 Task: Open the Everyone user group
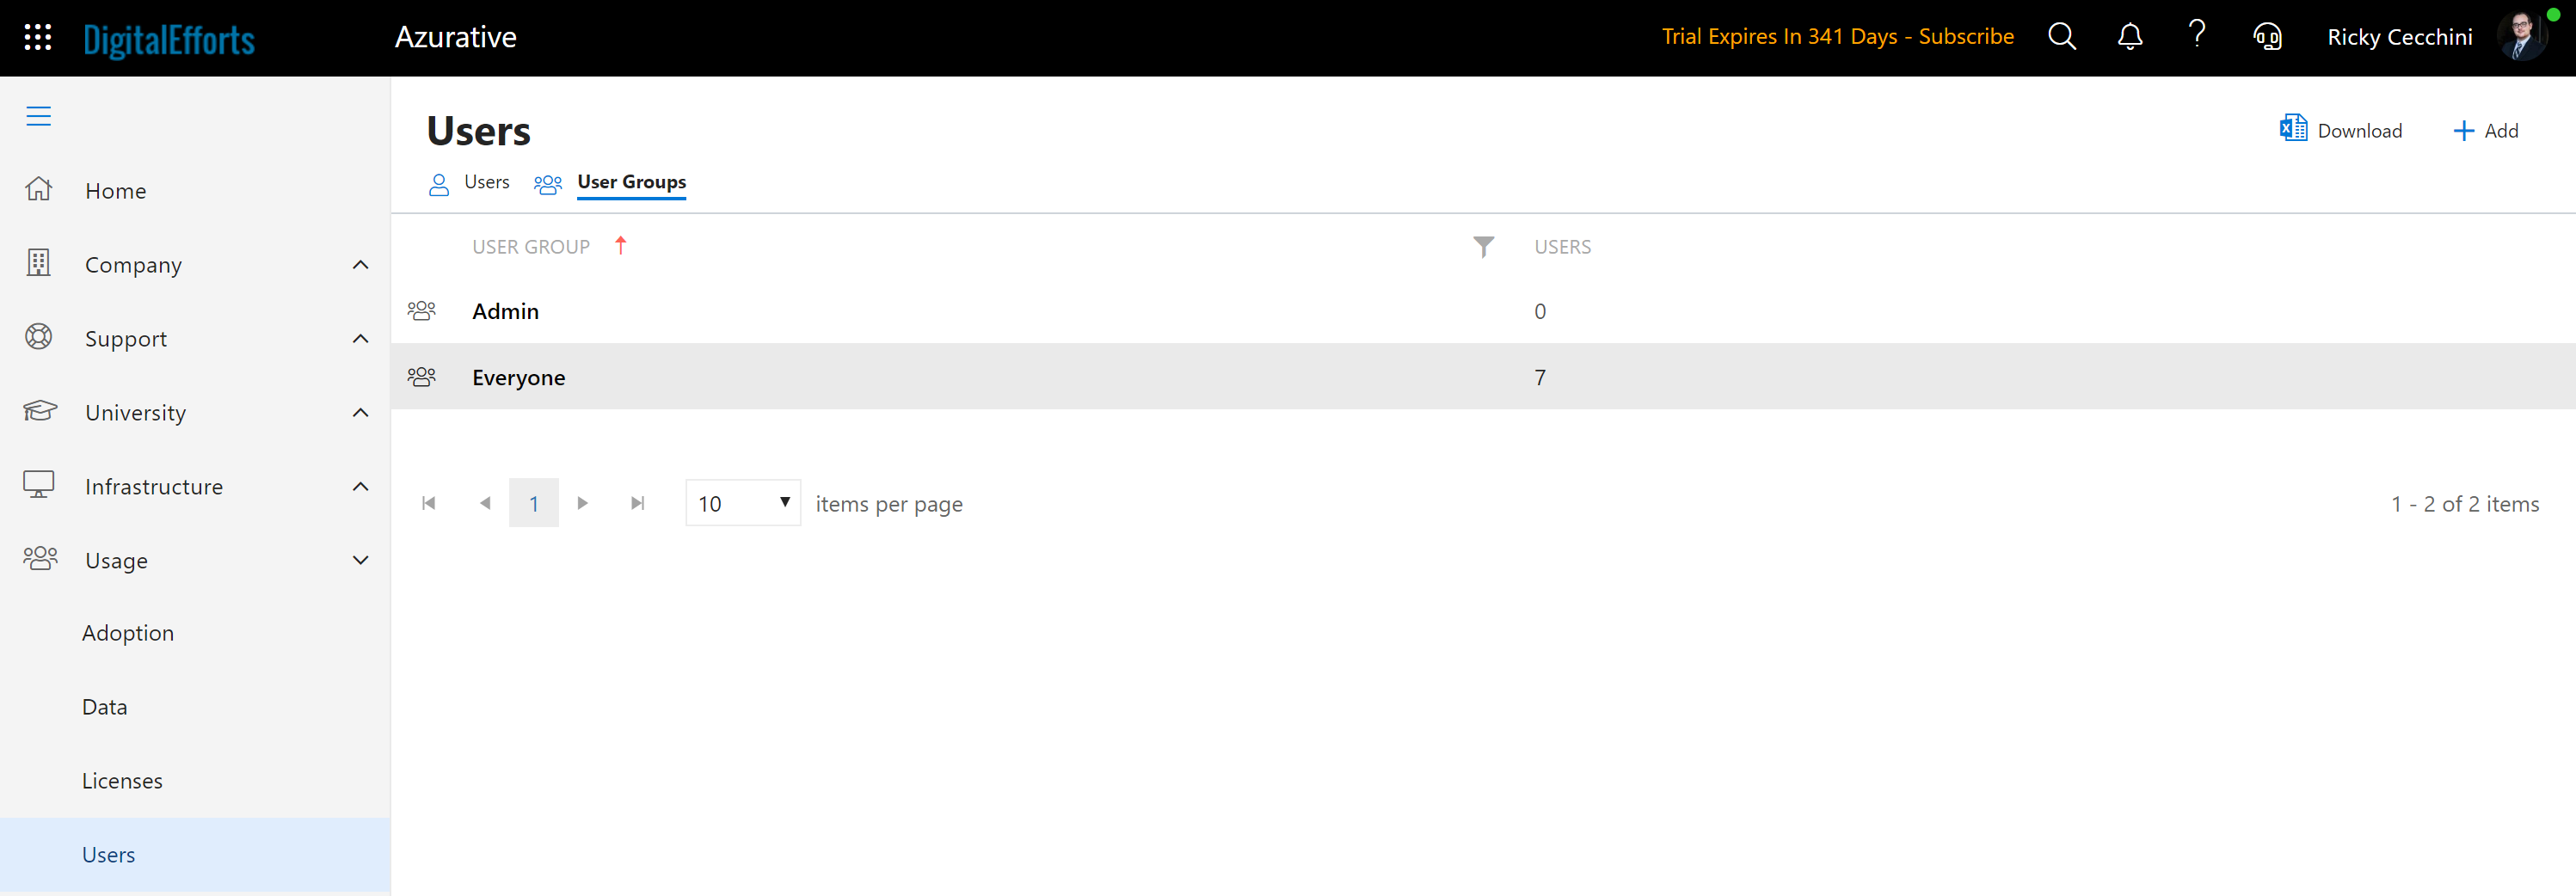click(x=518, y=378)
